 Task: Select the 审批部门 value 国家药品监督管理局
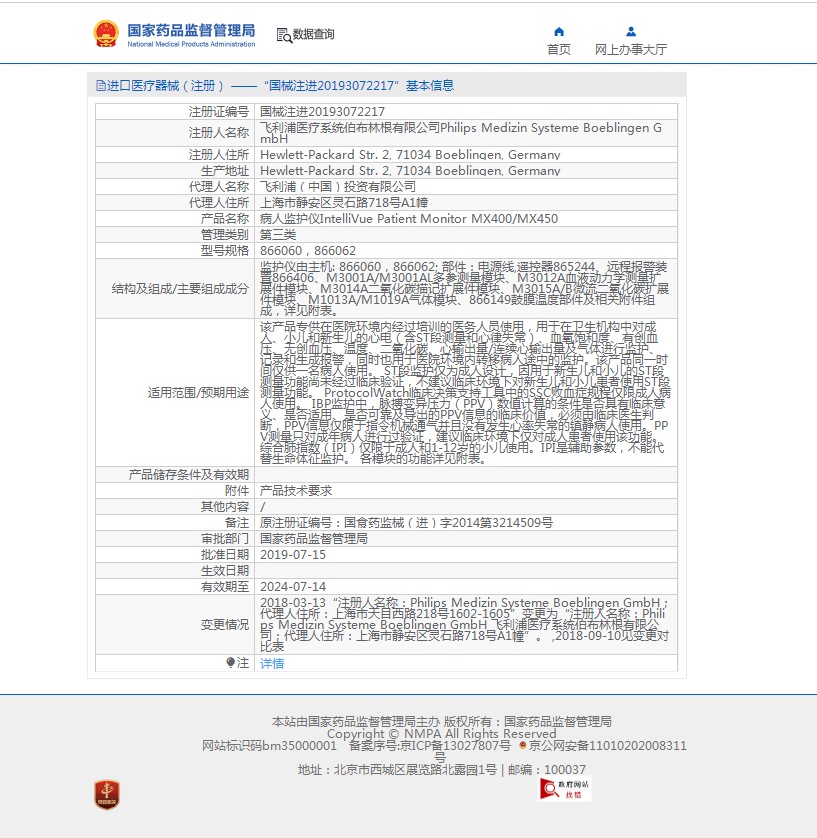tap(314, 539)
